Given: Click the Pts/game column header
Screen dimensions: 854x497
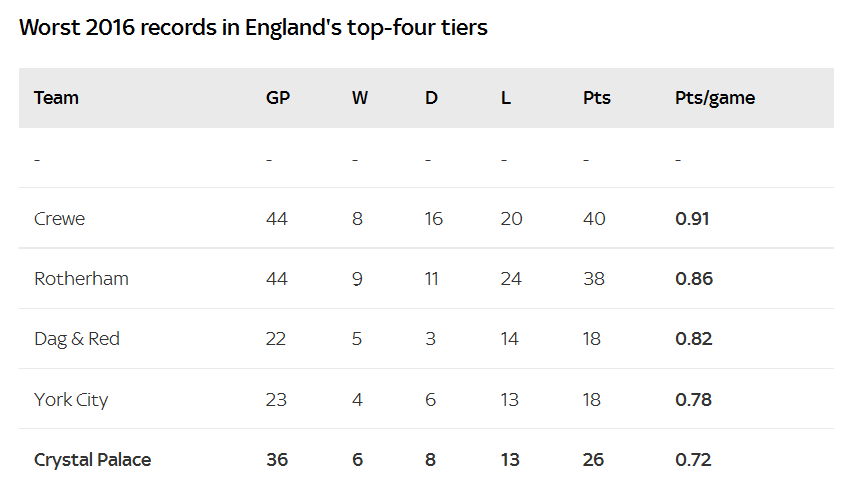Looking at the screenshot, I should click(x=715, y=98).
